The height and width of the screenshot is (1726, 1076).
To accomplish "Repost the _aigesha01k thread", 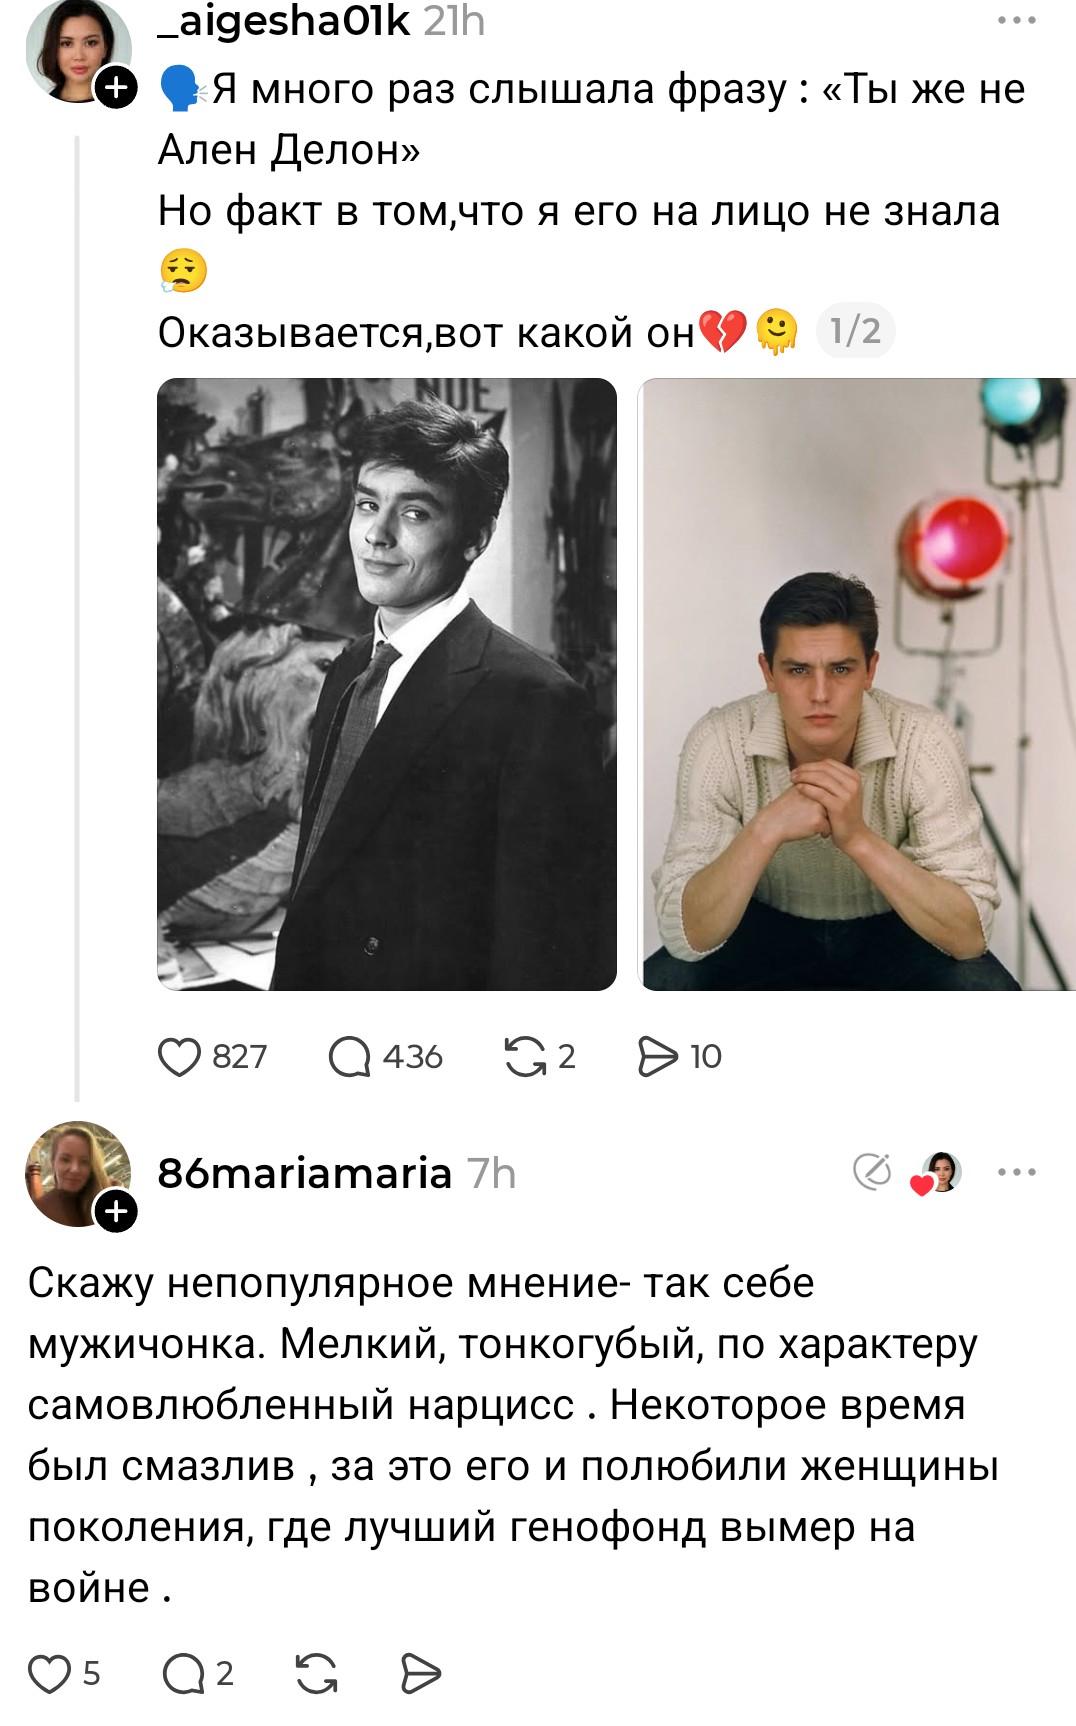I will [x=525, y=1057].
